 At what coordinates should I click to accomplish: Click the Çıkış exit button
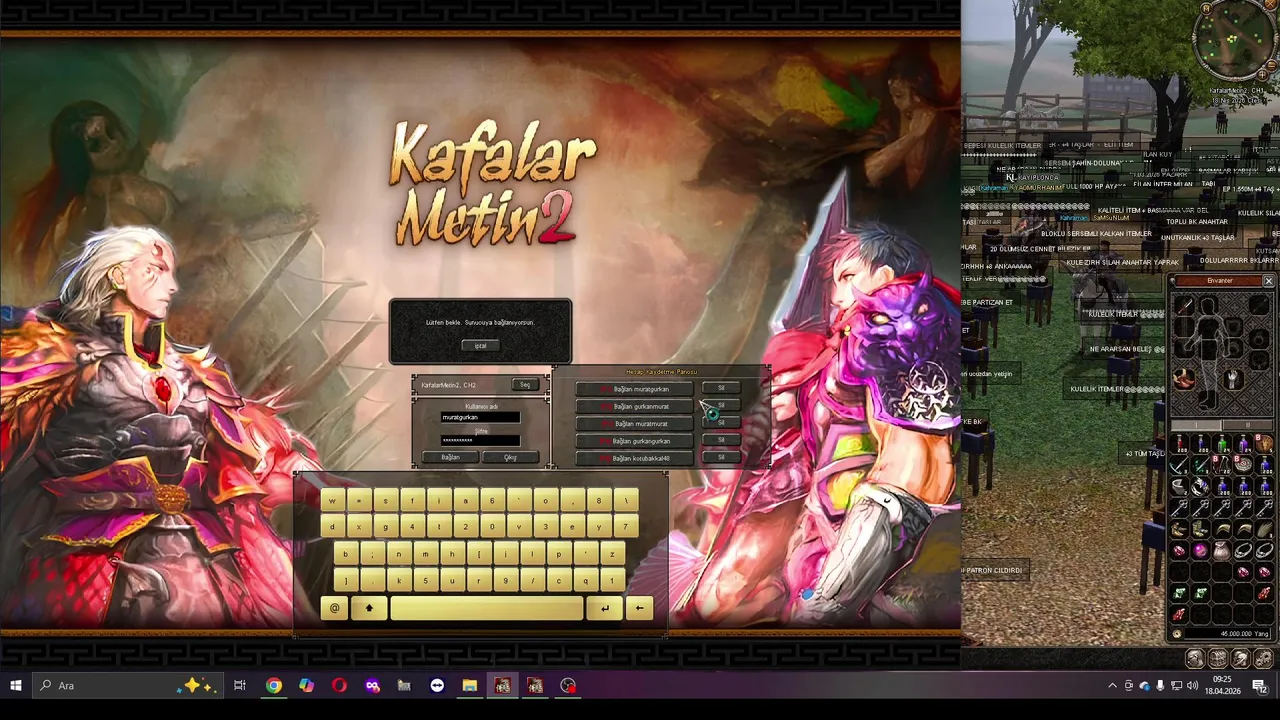pos(510,458)
